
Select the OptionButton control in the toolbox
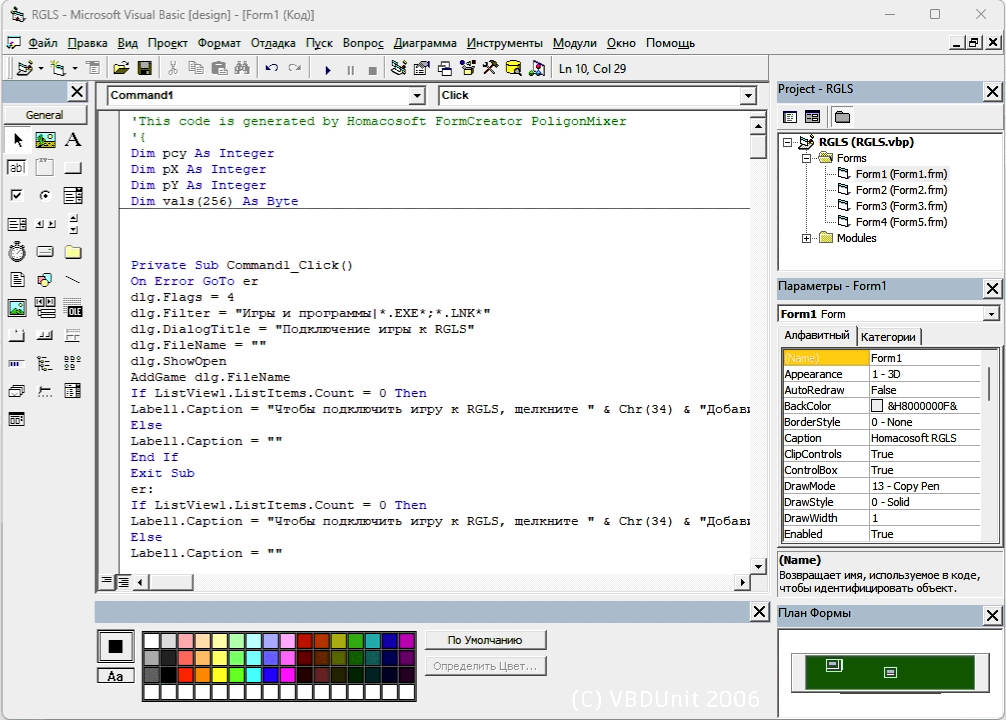45,196
